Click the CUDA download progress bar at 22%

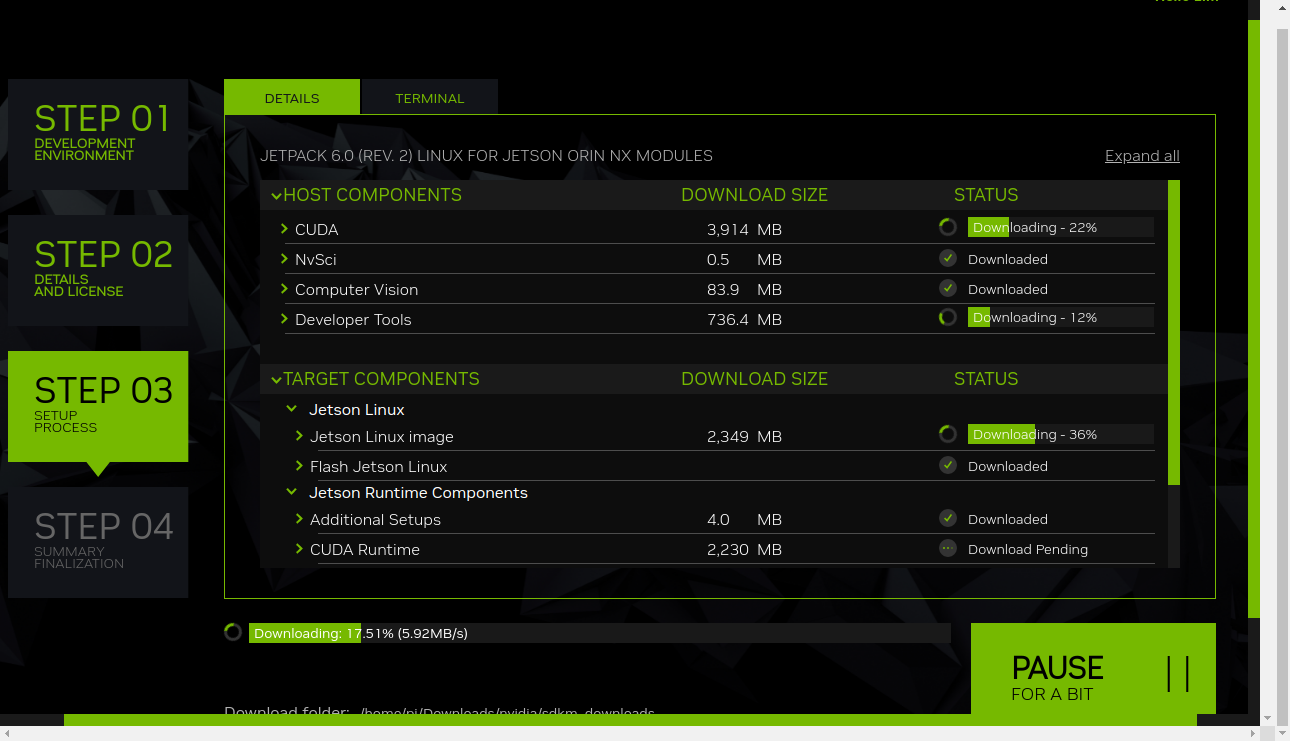click(1061, 227)
